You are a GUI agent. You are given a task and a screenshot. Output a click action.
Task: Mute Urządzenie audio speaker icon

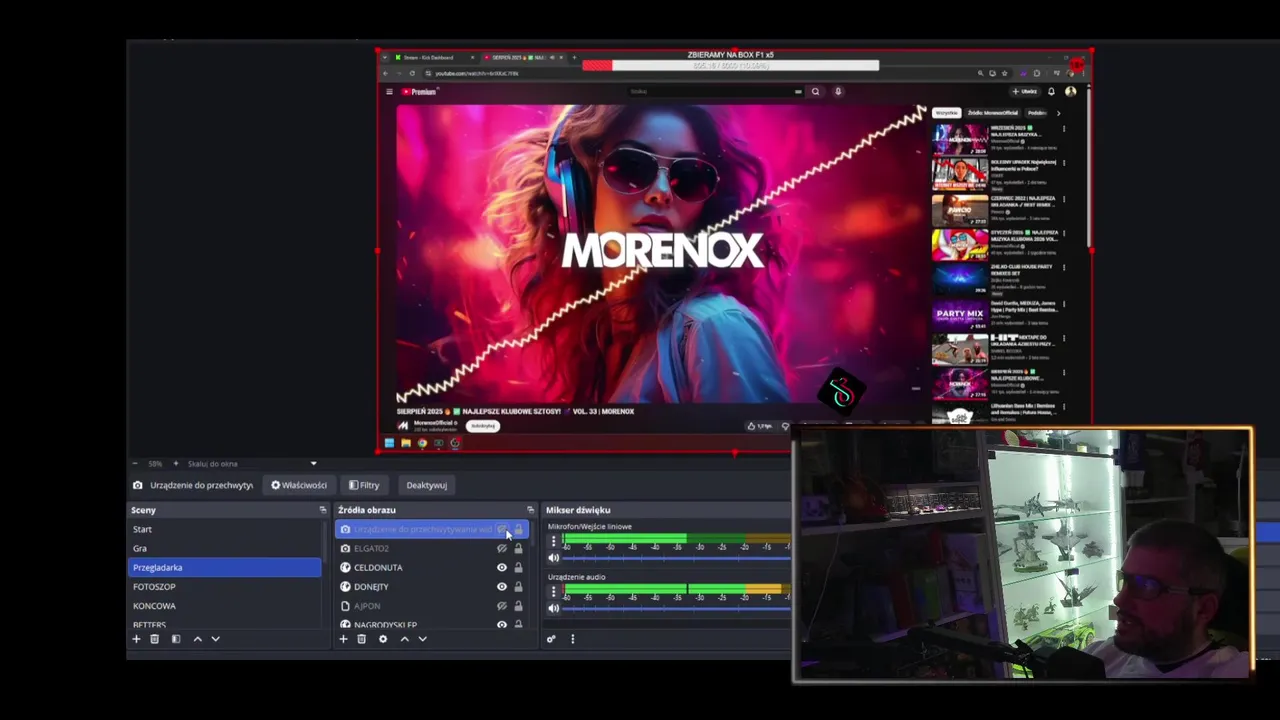(x=554, y=609)
